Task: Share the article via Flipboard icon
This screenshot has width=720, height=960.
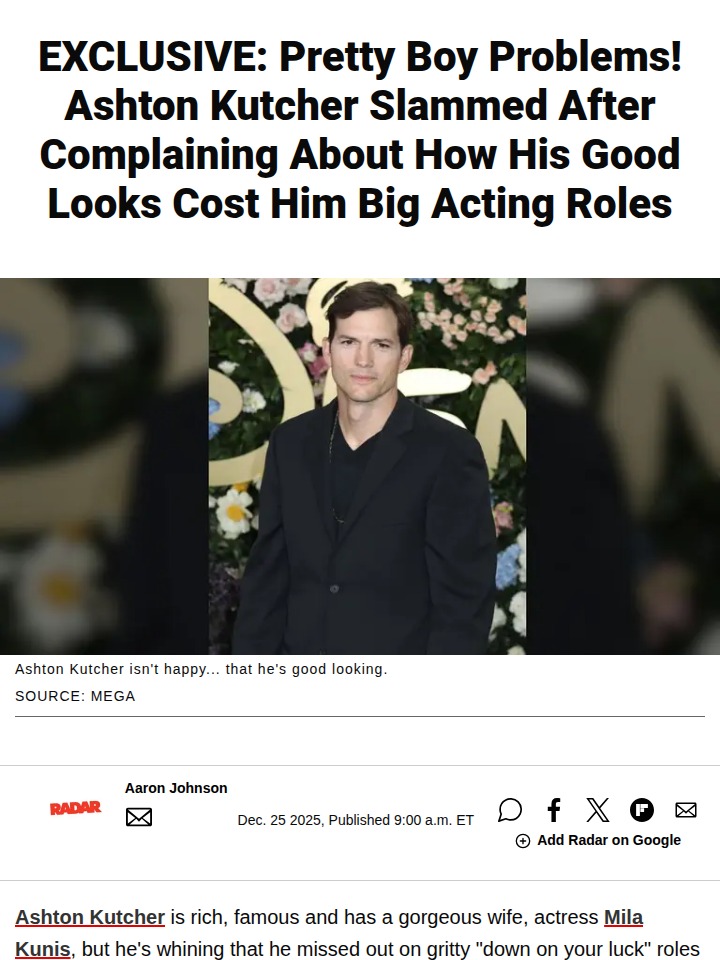Action: point(642,809)
